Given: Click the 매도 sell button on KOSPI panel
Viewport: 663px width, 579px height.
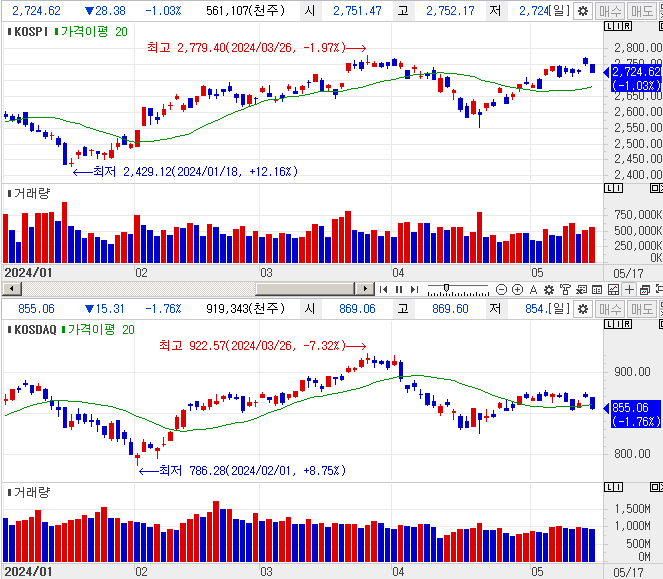Looking at the screenshot, I should pos(641,11).
